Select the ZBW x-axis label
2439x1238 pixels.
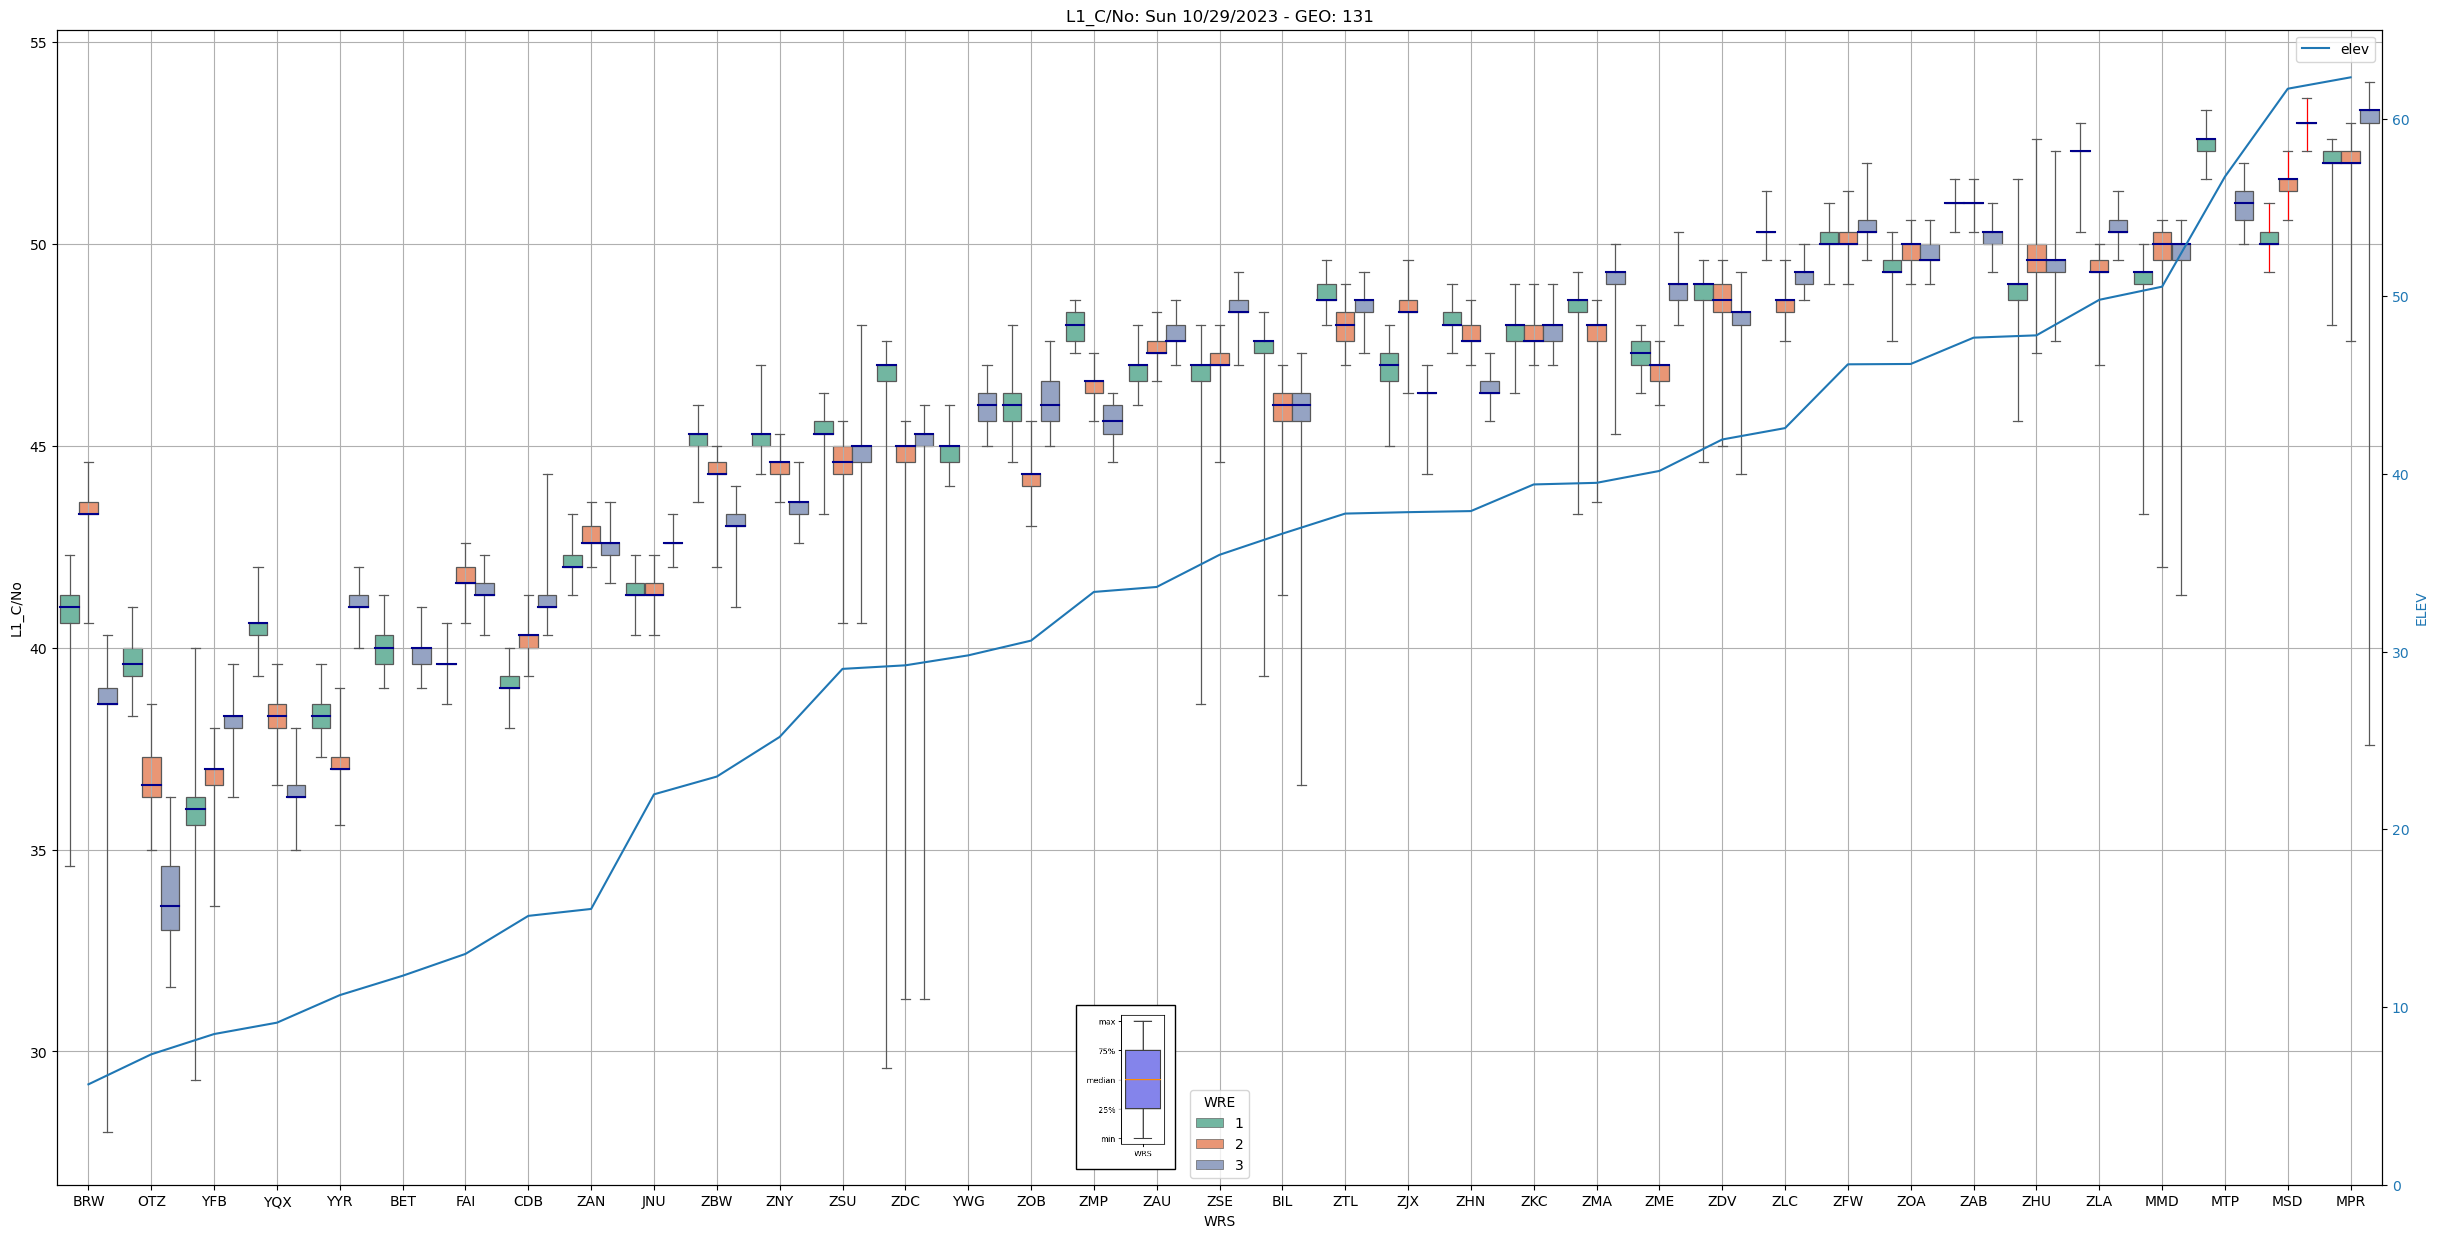[x=717, y=1201]
